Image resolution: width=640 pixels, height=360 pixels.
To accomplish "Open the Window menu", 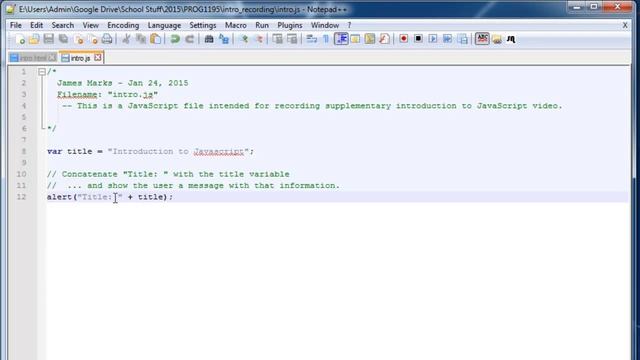I will coord(324,25).
